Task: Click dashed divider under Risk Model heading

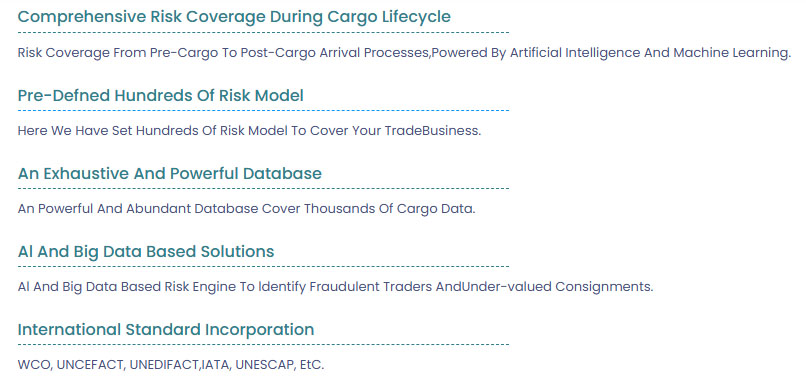Action: point(263,110)
